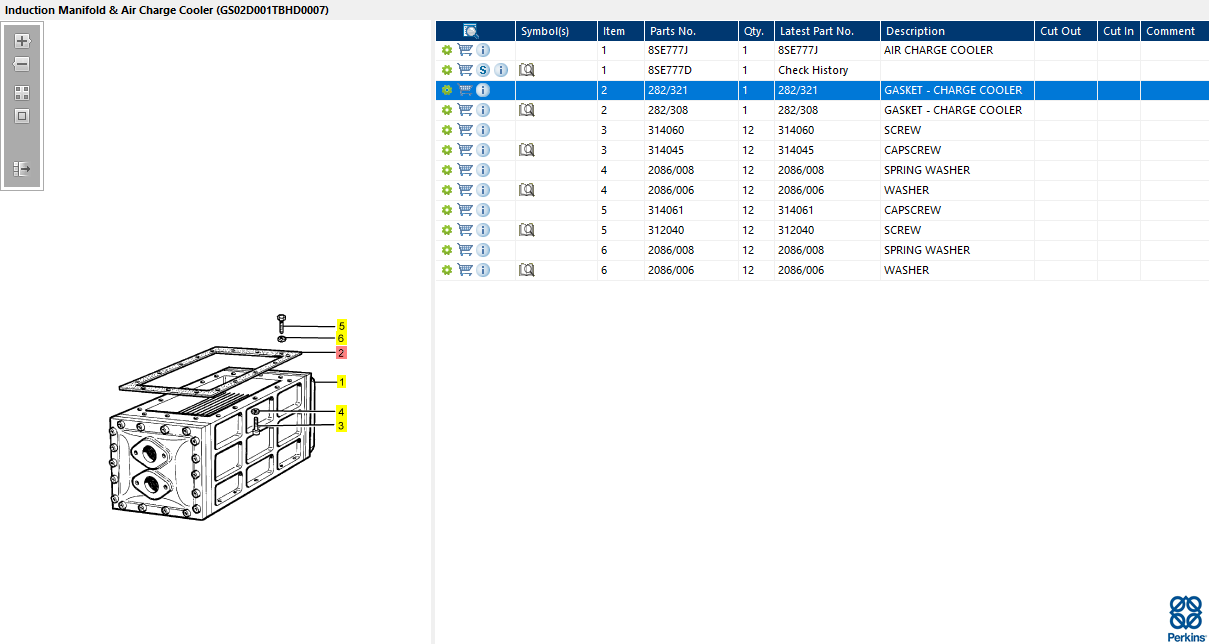1209x644 pixels.
Task: Click the Check History text for 8SE777D
Action: click(813, 70)
